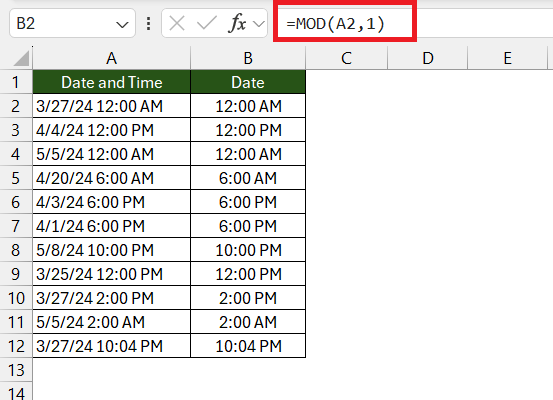Select cell B8 showing 10:00 PM

click(248, 250)
